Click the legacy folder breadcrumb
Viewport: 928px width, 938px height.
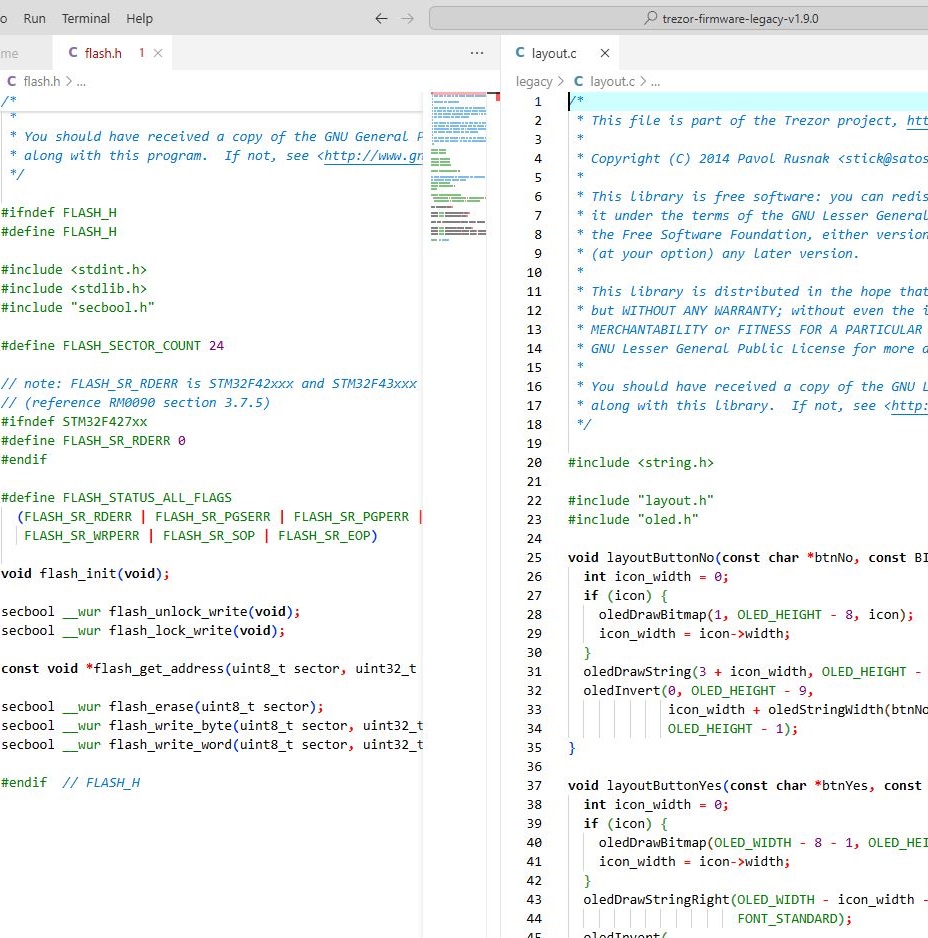tap(534, 82)
